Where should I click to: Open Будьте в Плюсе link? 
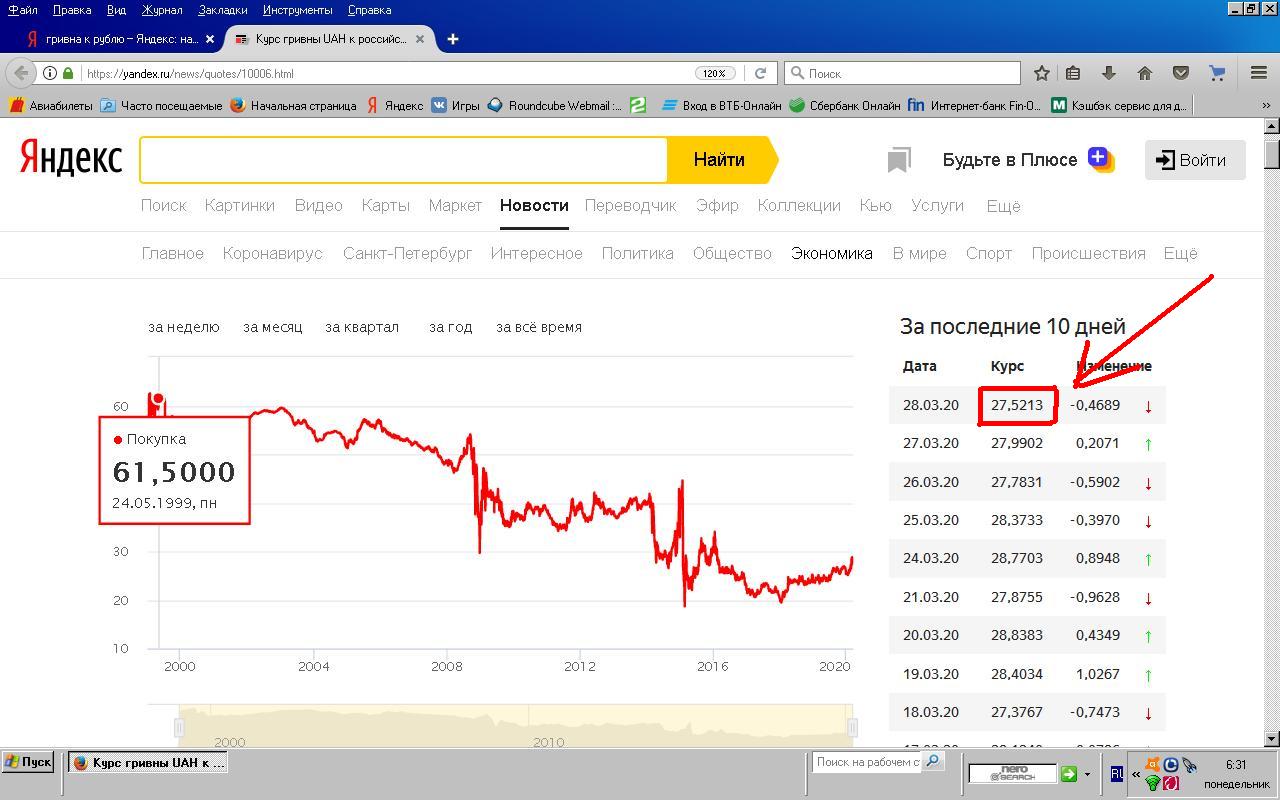pos(1010,160)
